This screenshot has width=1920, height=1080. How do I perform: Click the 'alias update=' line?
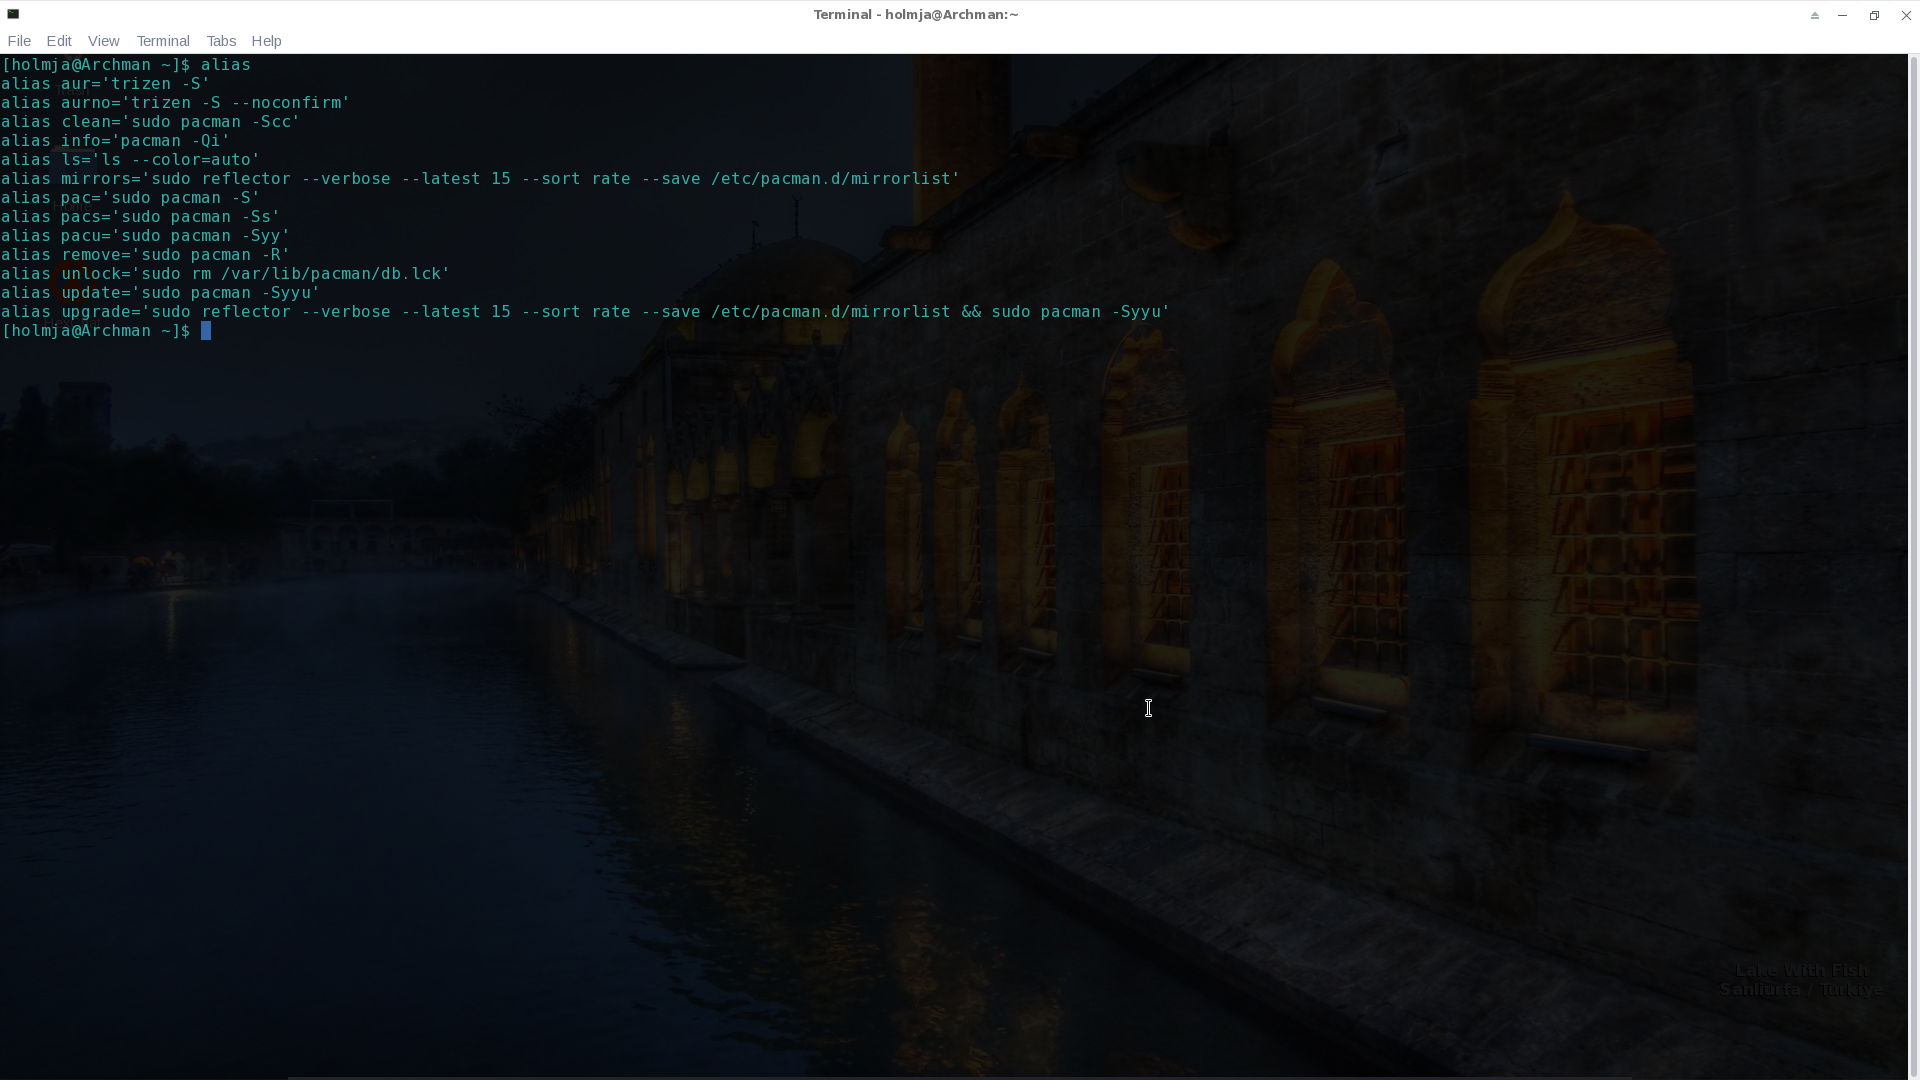(x=161, y=293)
